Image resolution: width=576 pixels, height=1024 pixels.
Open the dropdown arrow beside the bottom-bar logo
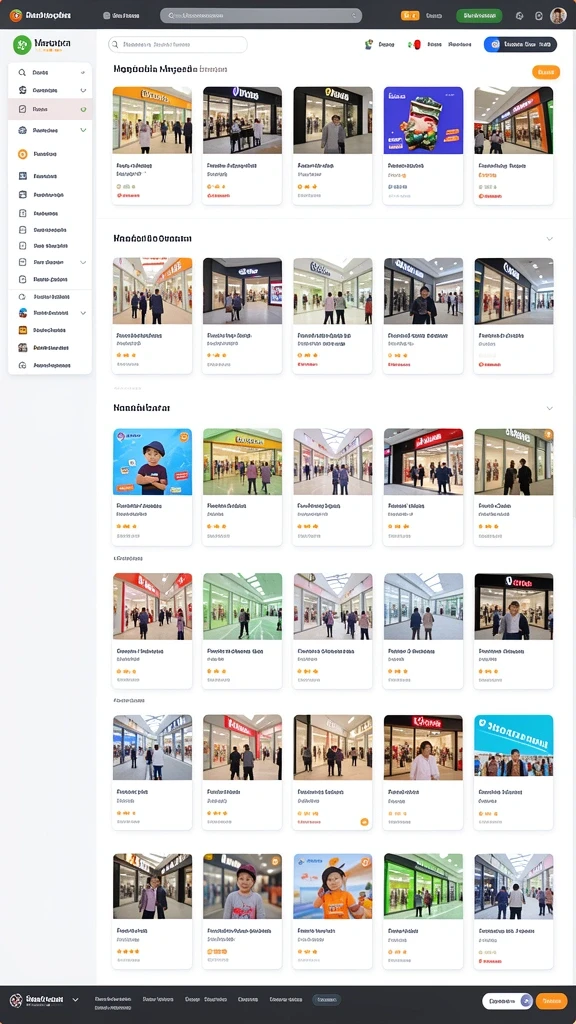[x=75, y=1000]
